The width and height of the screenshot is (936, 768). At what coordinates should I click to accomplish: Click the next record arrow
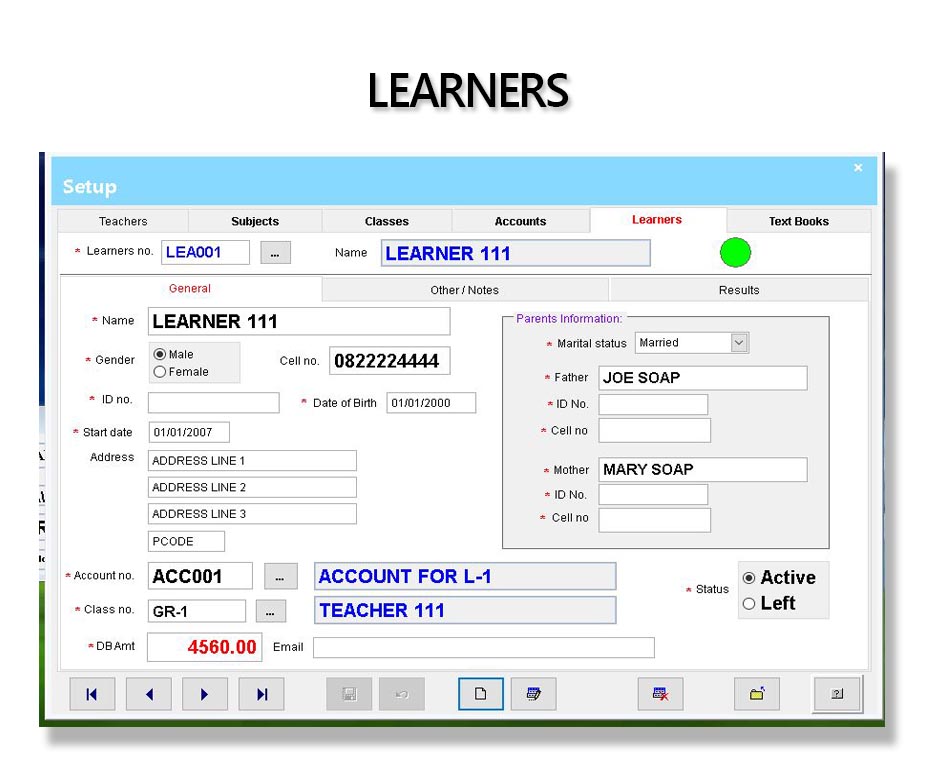coord(205,694)
